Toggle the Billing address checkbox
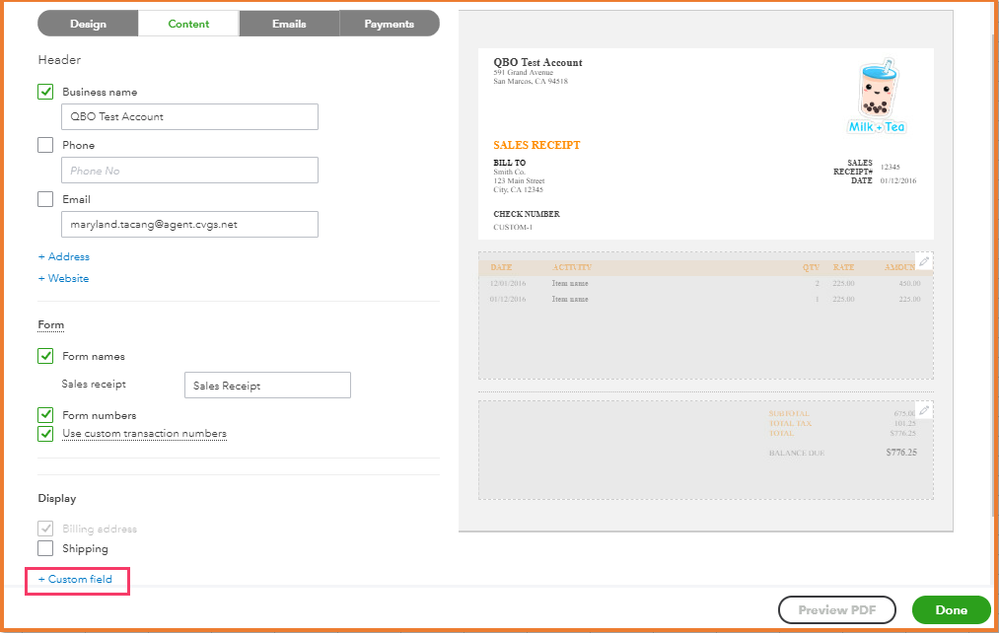This screenshot has width=999, height=633. coord(45,529)
